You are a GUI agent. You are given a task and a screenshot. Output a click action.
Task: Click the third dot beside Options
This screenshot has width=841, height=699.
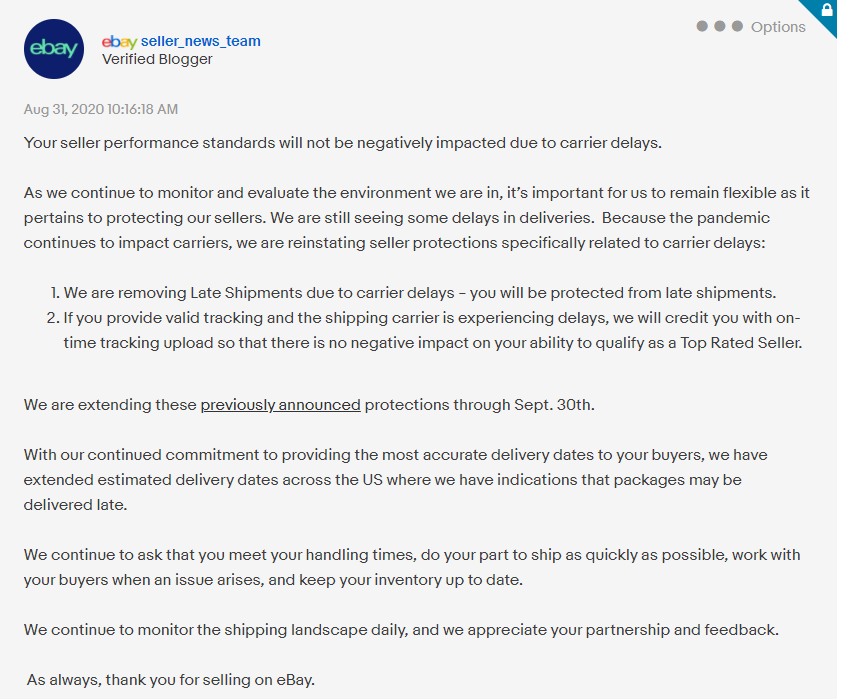[x=737, y=26]
